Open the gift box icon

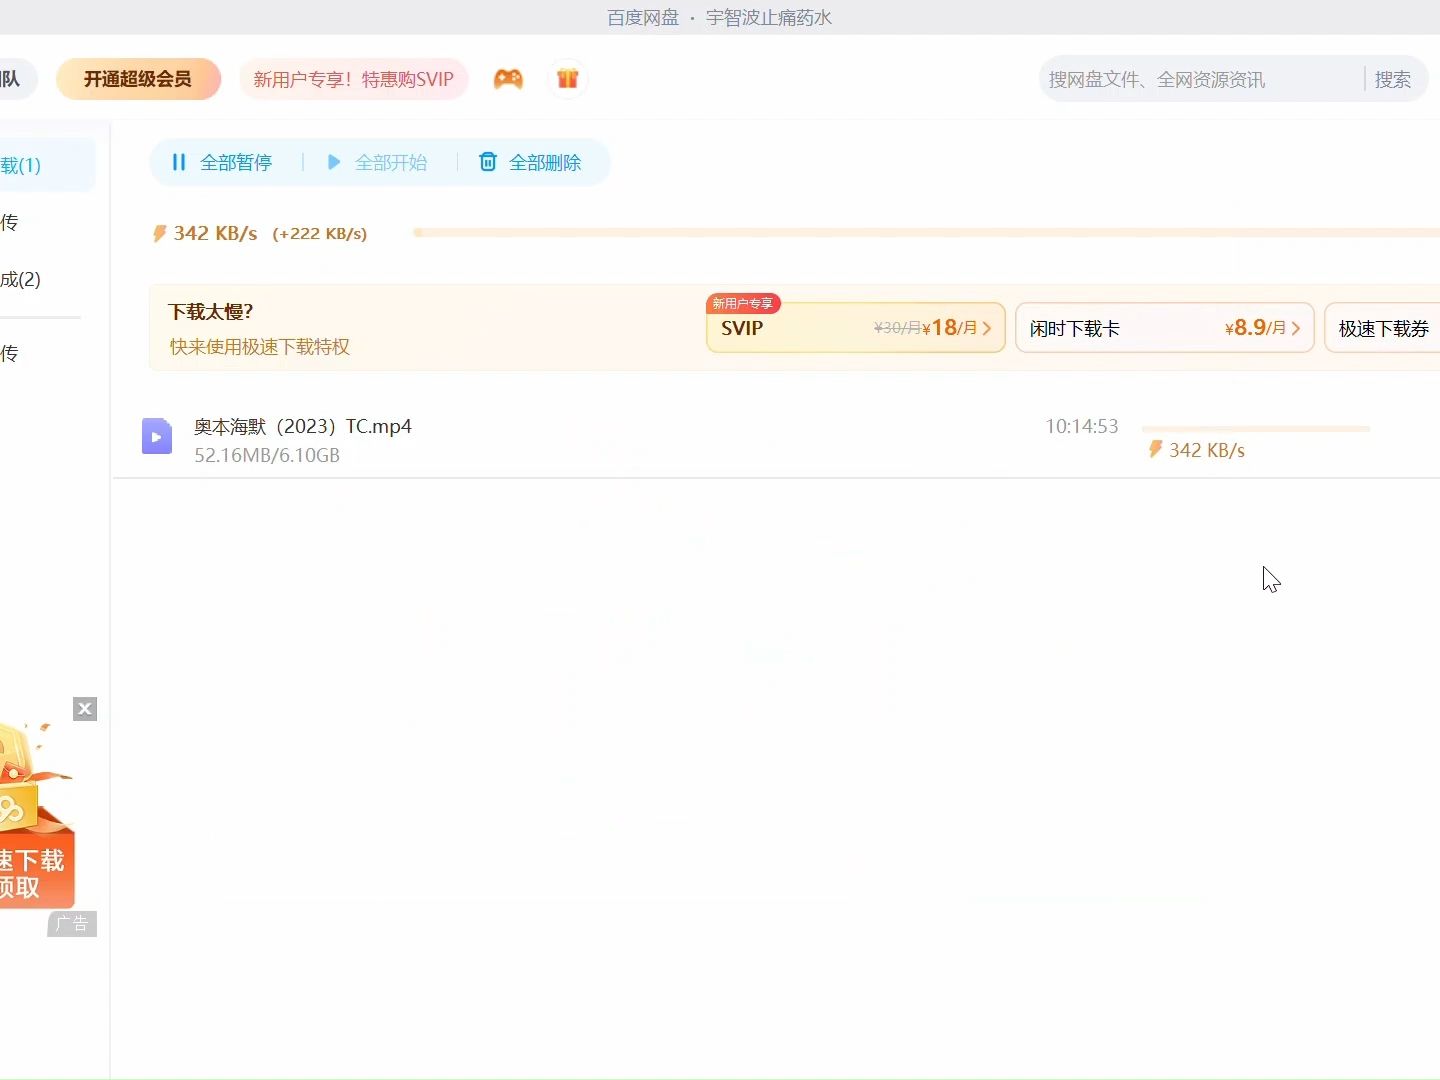(568, 79)
